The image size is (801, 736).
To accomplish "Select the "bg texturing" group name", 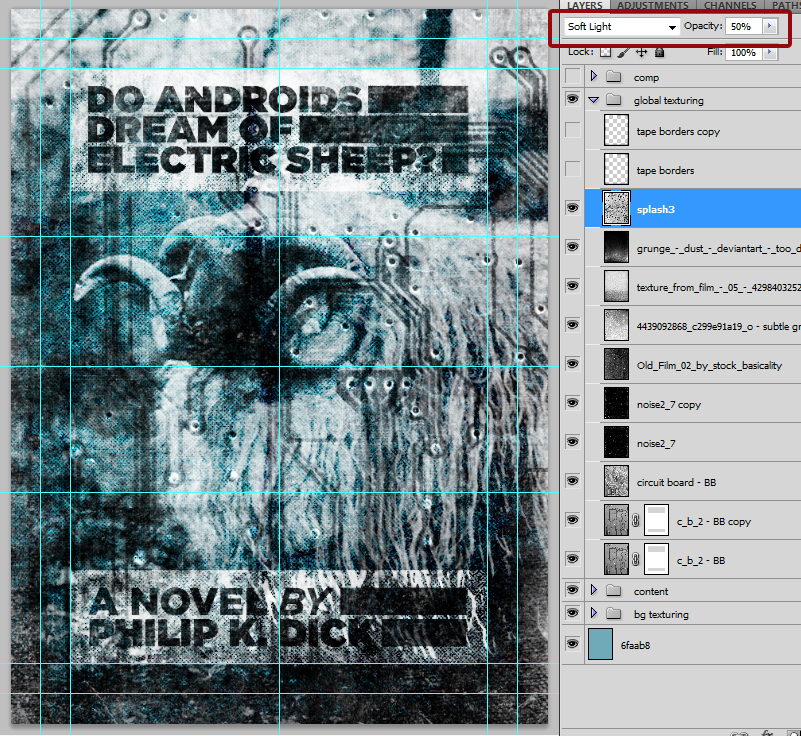I will pyautogui.click(x=661, y=614).
